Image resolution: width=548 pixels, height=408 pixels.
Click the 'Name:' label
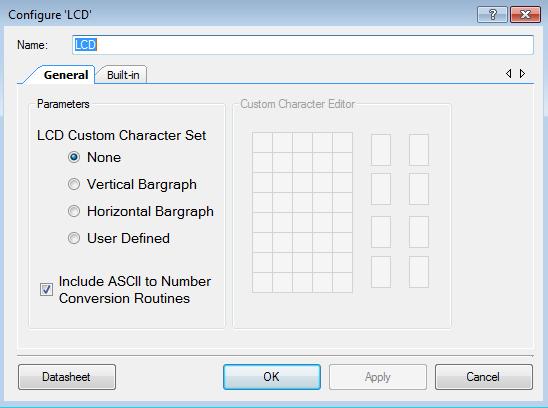[x=32, y=45]
